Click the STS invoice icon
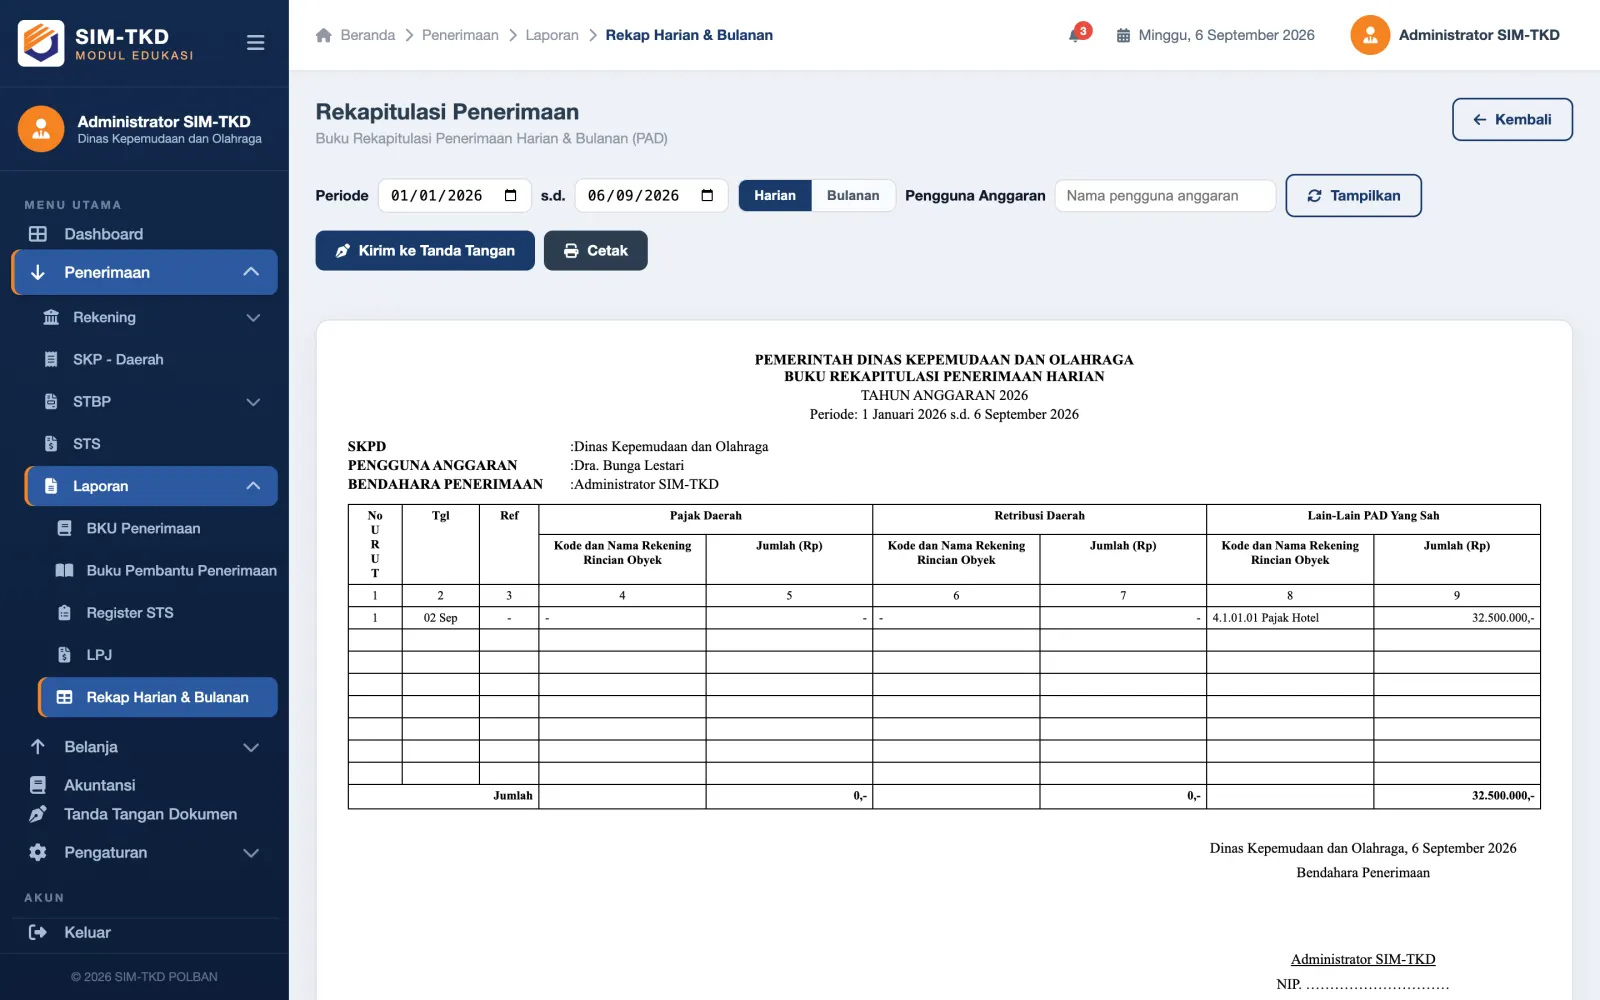The image size is (1600, 1000). tap(51, 443)
